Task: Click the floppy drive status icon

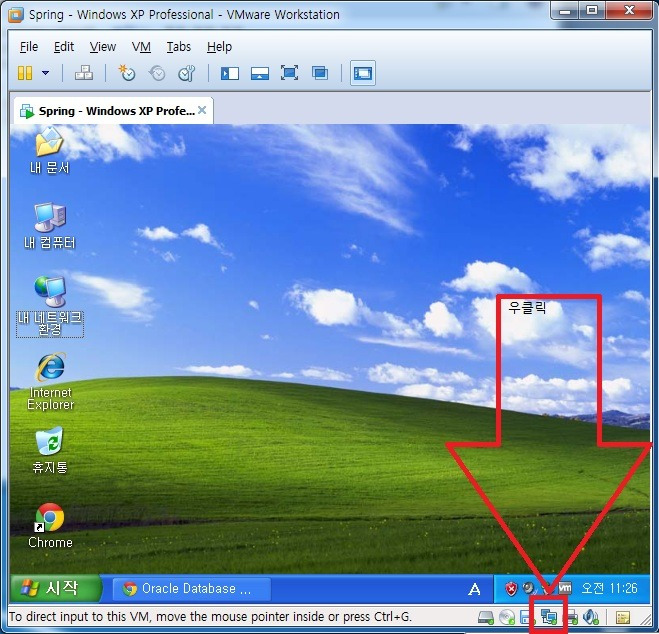Action: point(527,617)
